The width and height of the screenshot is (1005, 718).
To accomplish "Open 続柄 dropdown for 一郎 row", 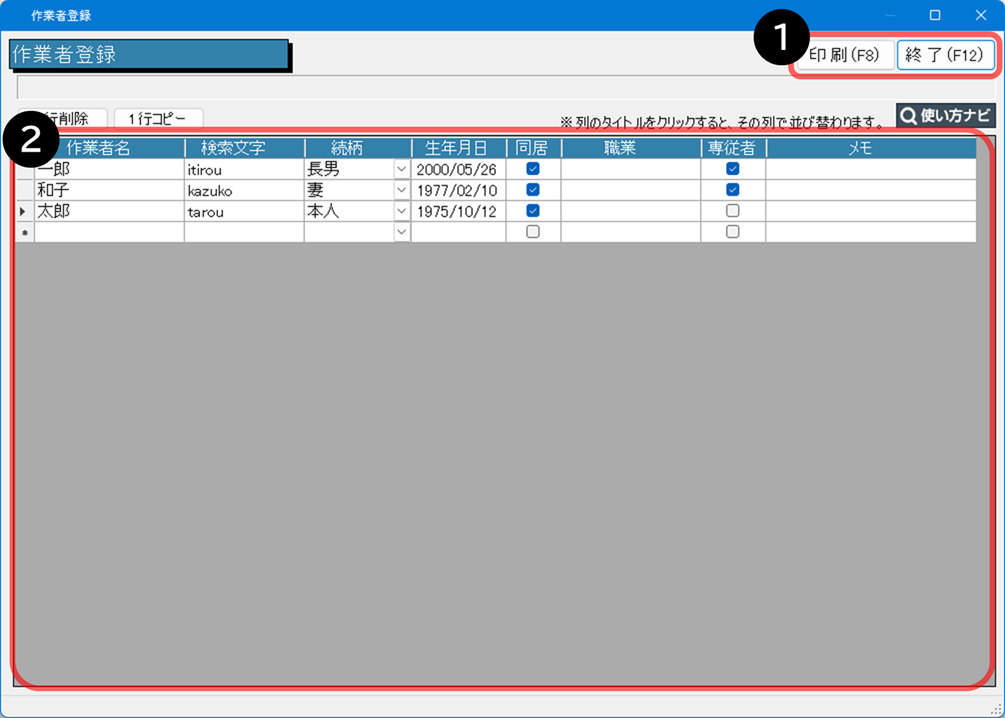I will (x=402, y=169).
